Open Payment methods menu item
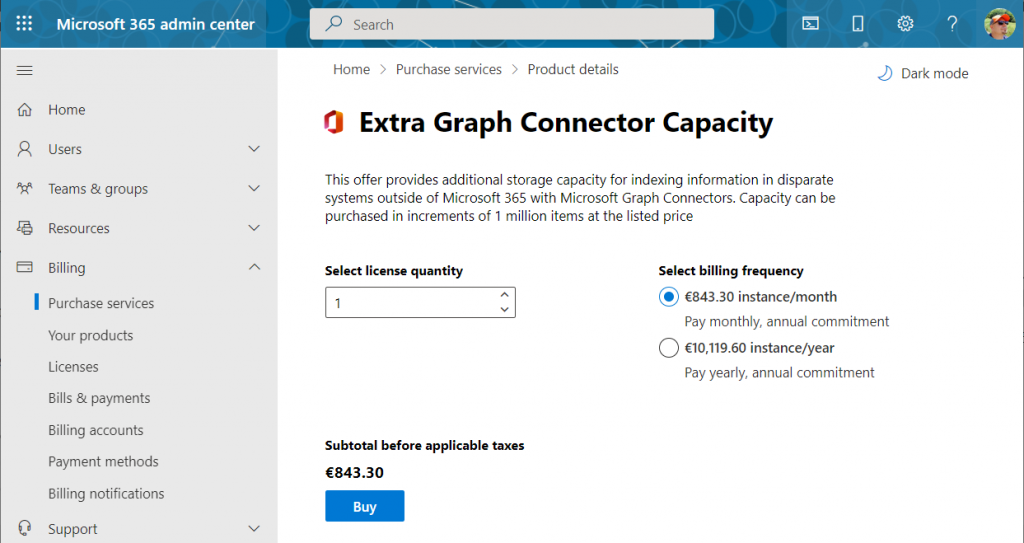1024x543 pixels. (x=103, y=461)
